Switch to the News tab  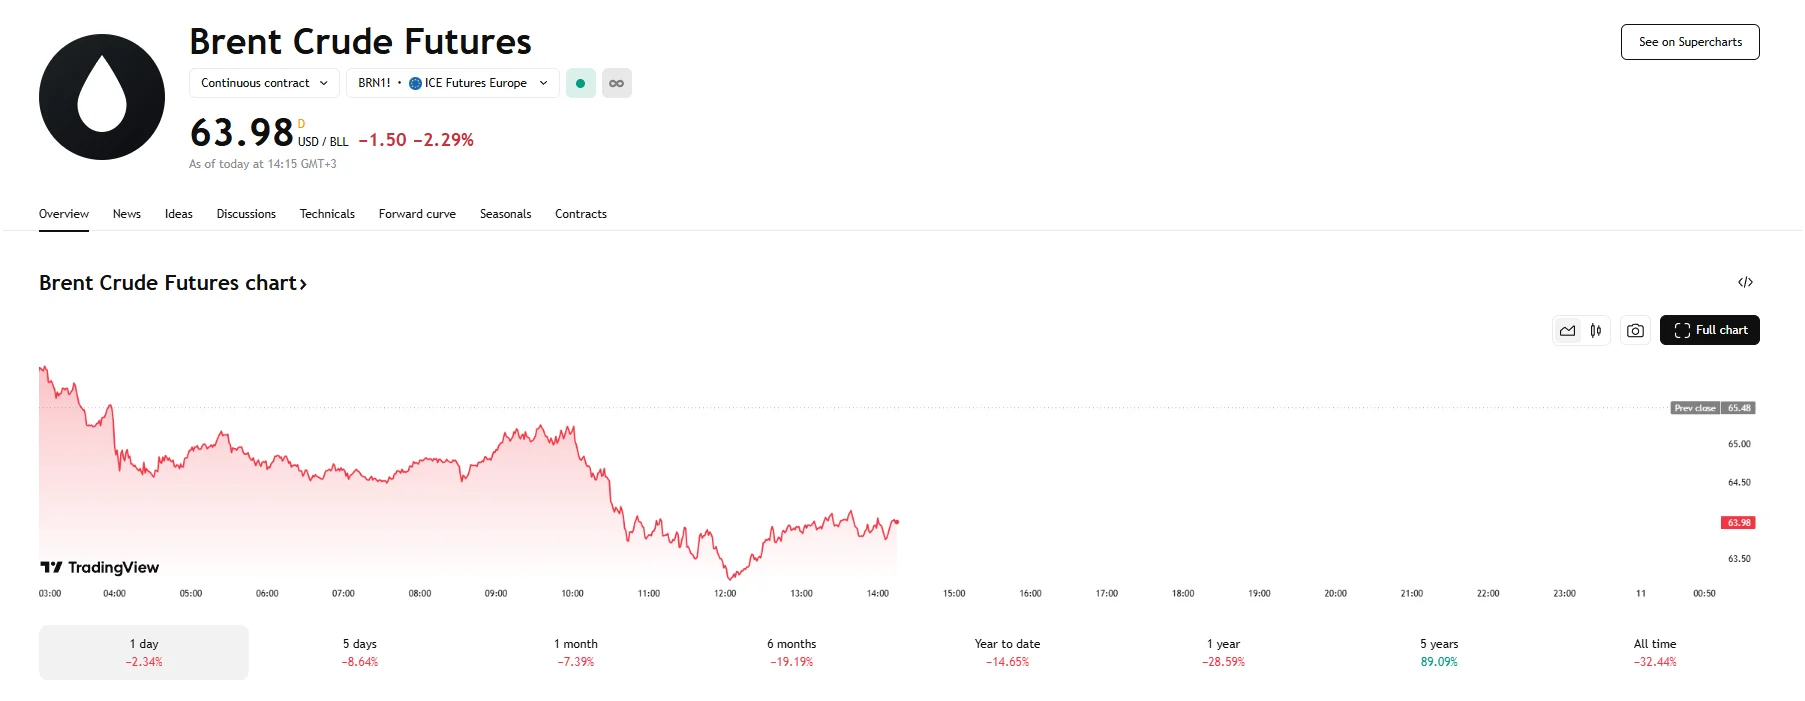127,214
